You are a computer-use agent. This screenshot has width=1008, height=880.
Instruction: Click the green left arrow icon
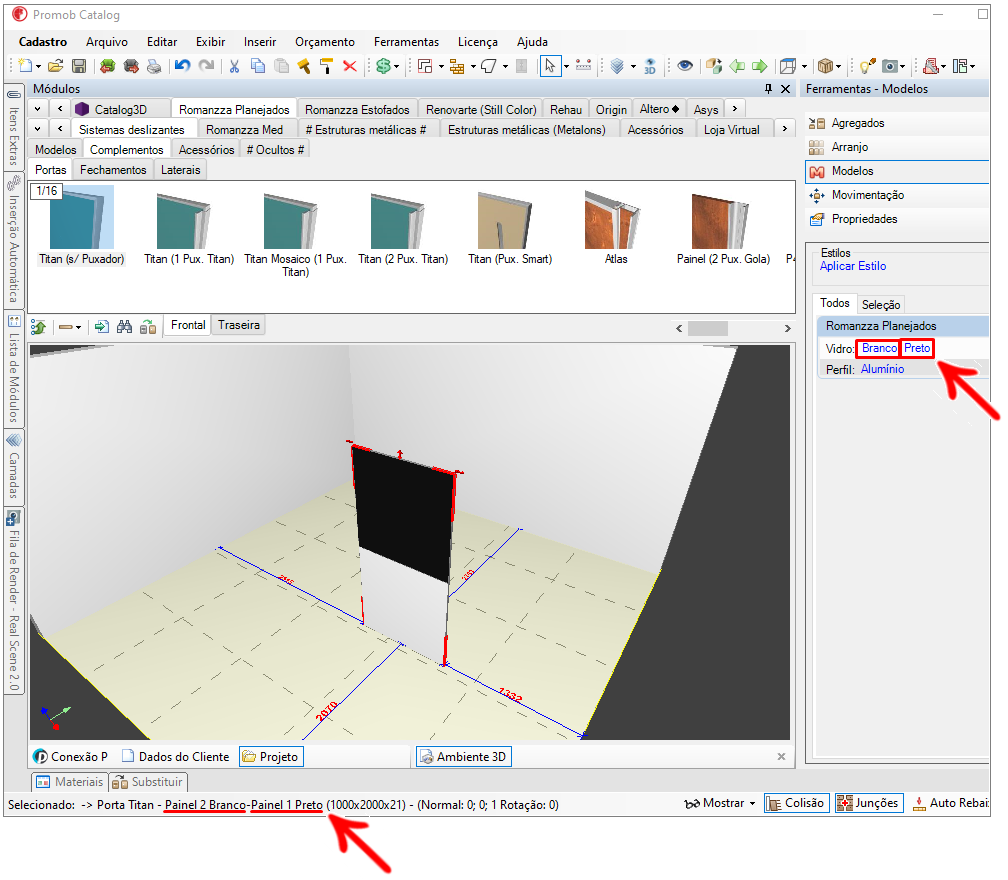tap(737, 66)
